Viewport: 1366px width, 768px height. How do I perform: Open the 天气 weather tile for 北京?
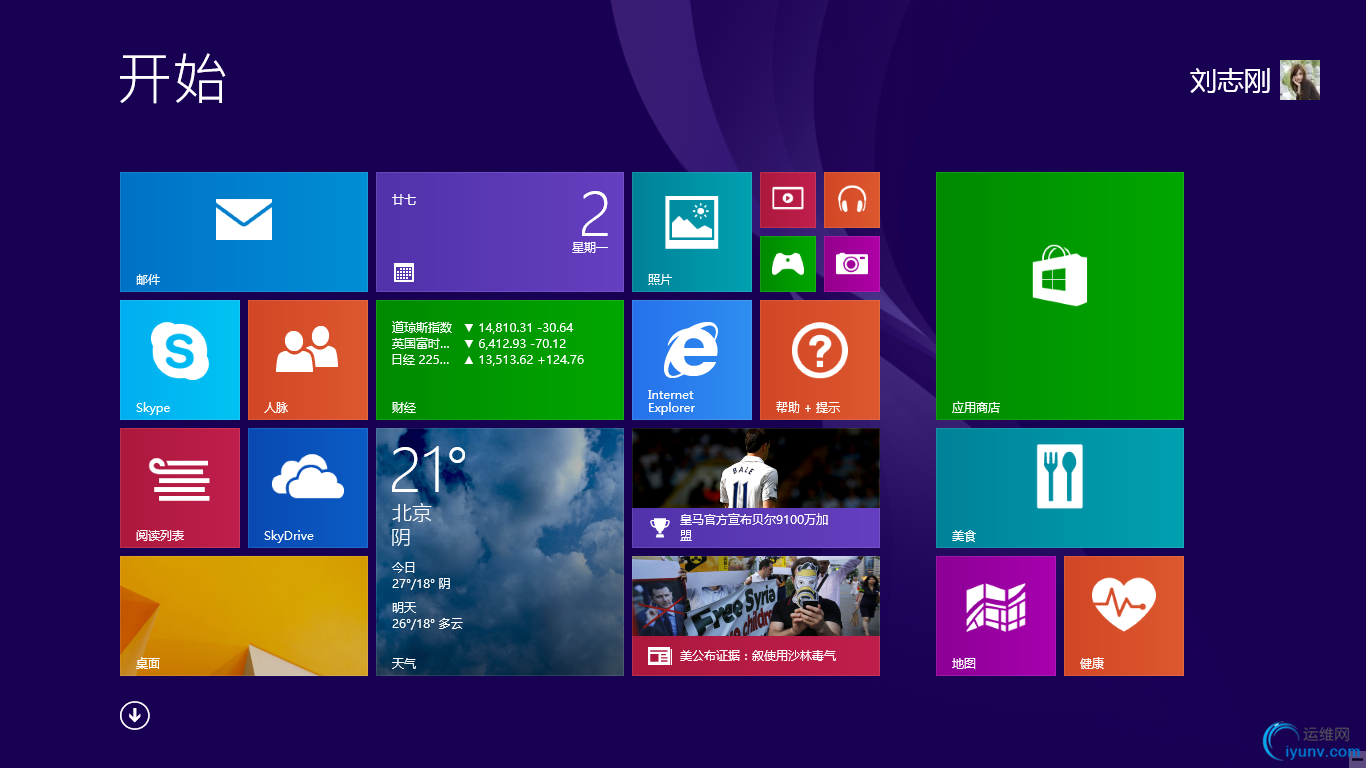click(500, 552)
